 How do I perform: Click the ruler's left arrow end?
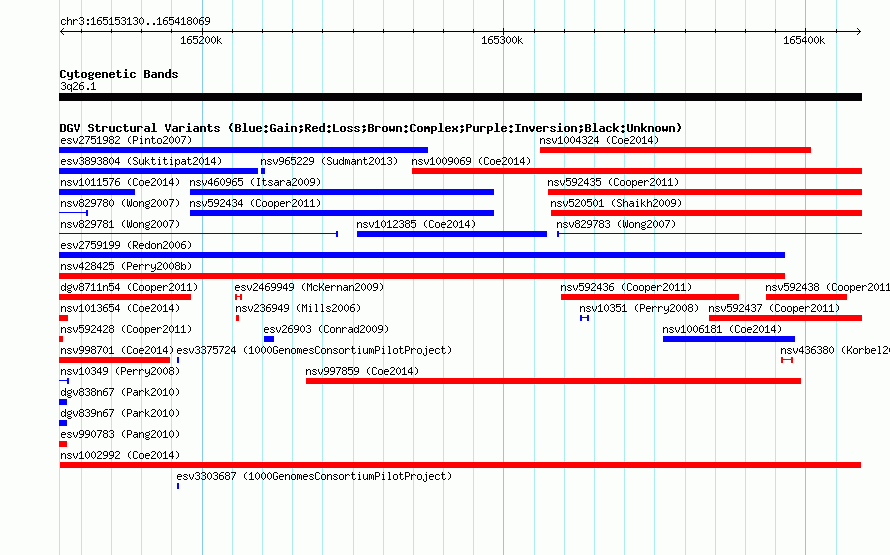(x=62, y=31)
